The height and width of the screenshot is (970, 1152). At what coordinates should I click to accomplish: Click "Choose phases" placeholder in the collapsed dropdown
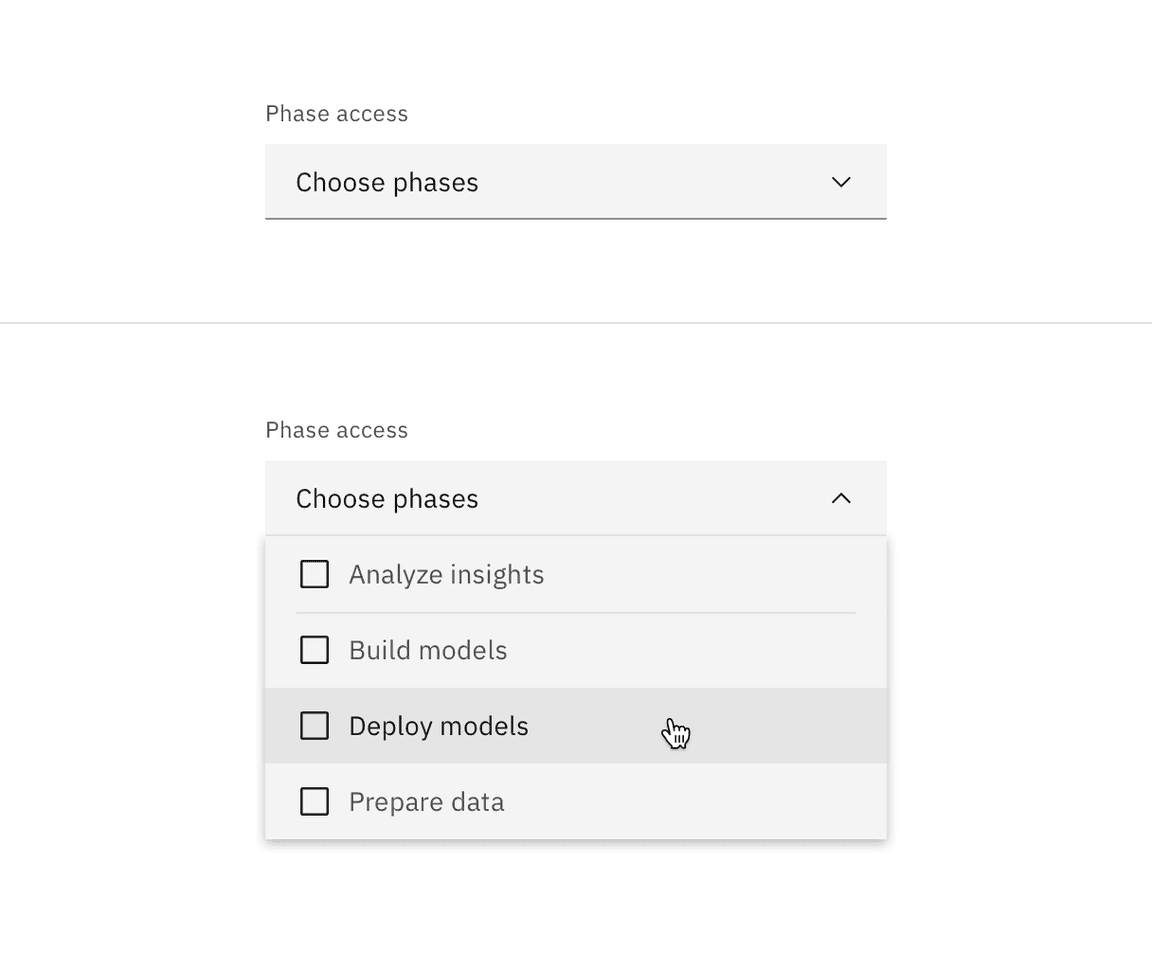tap(387, 182)
